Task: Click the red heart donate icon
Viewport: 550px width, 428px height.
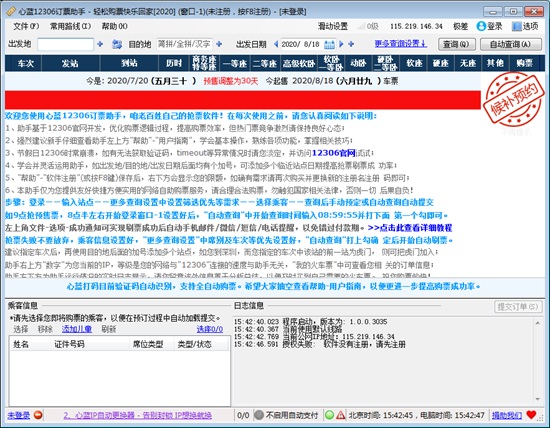Action: click(531, 415)
